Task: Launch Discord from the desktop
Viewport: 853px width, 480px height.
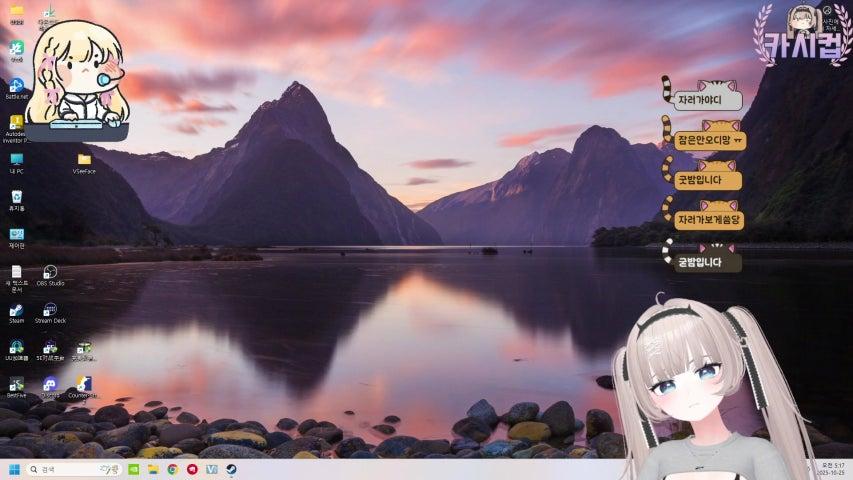Action: [x=49, y=384]
